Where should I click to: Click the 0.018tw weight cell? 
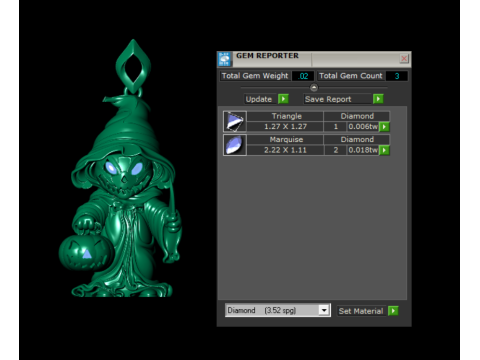(363, 150)
